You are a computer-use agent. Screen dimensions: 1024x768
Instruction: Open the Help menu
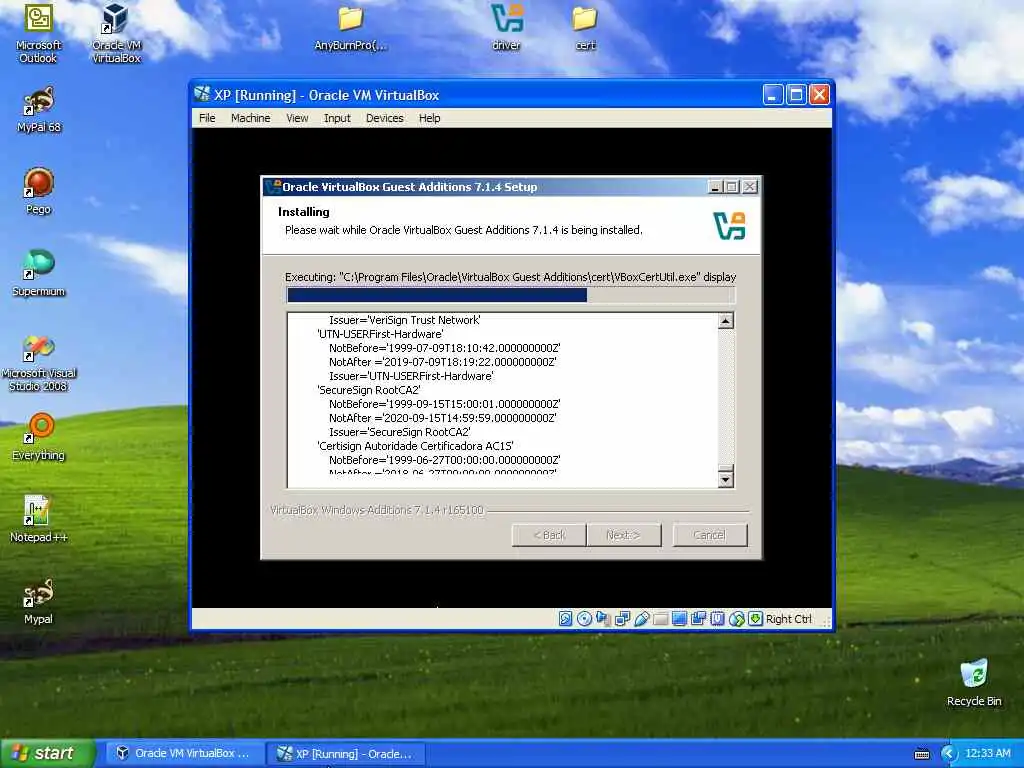430,118
